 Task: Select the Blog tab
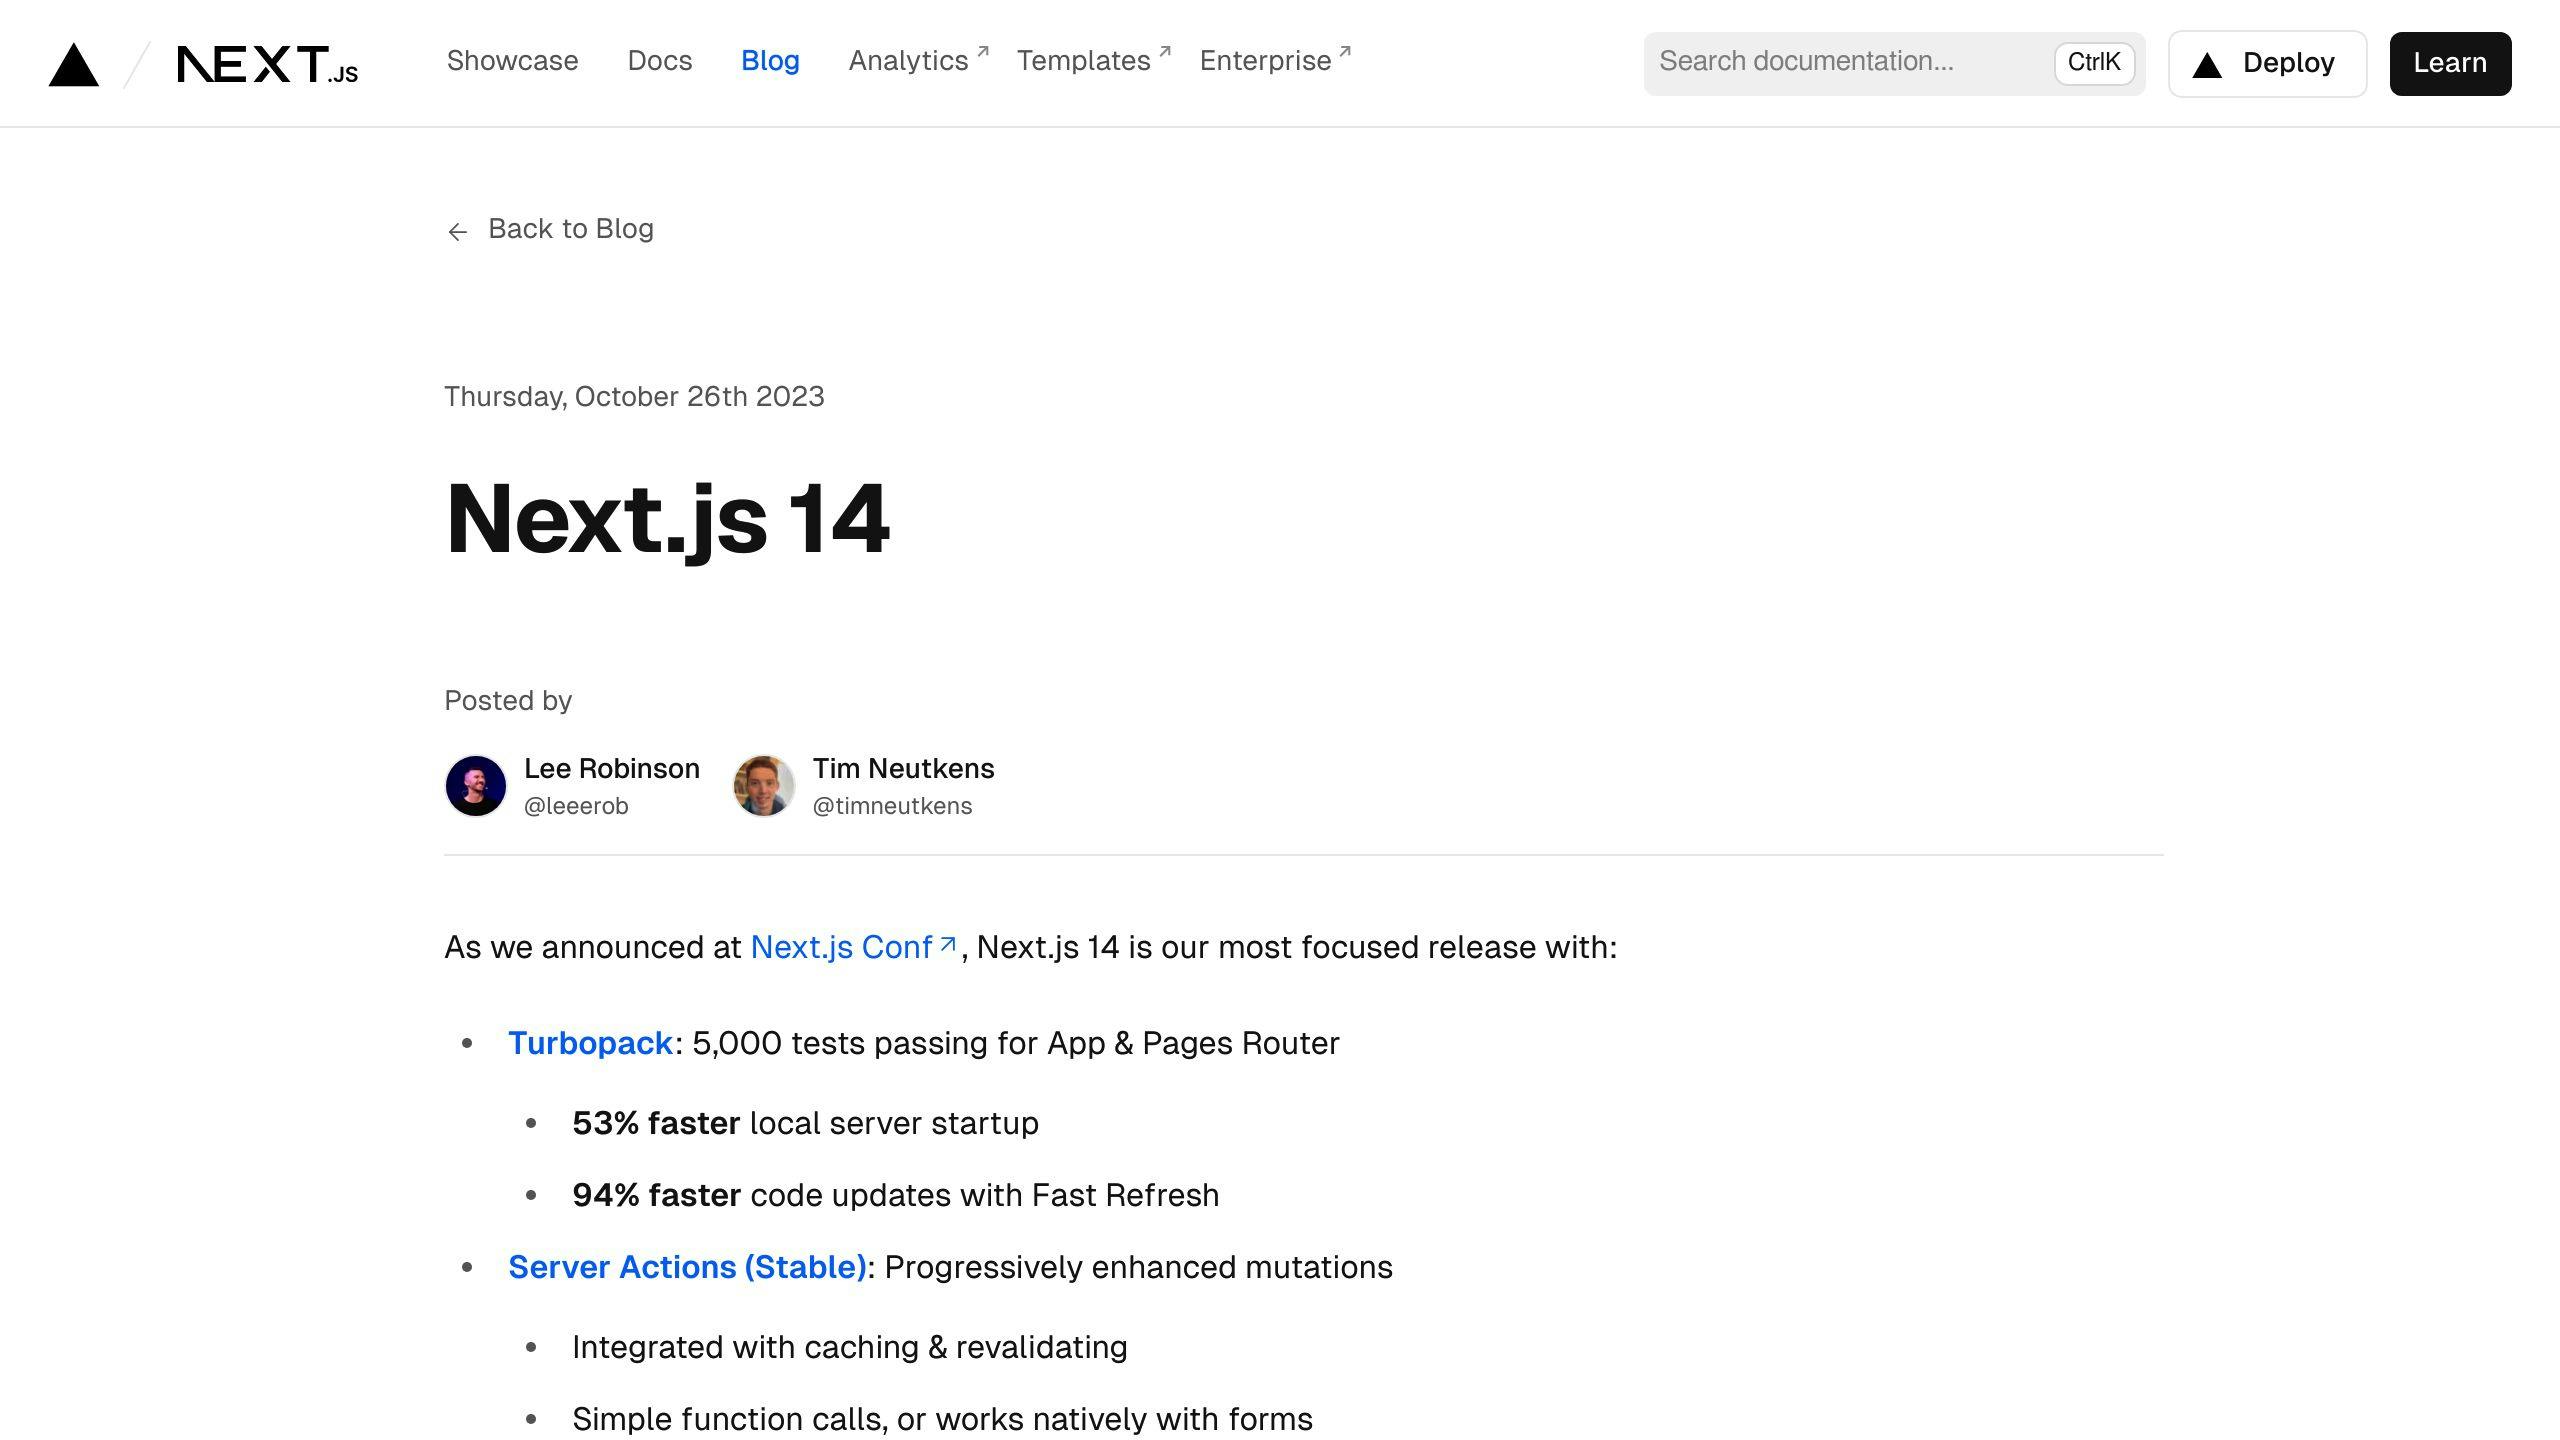point(770,60)
